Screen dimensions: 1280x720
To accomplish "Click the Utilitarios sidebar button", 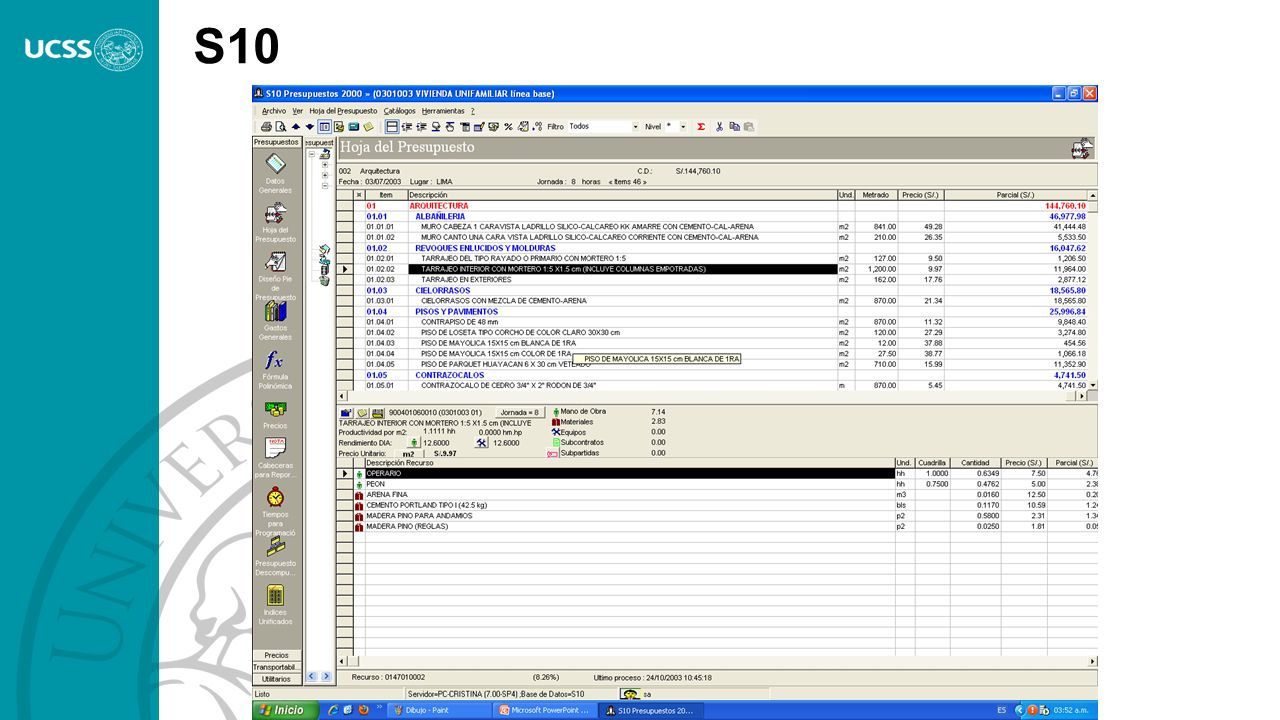I will click(x=276, y=679).
